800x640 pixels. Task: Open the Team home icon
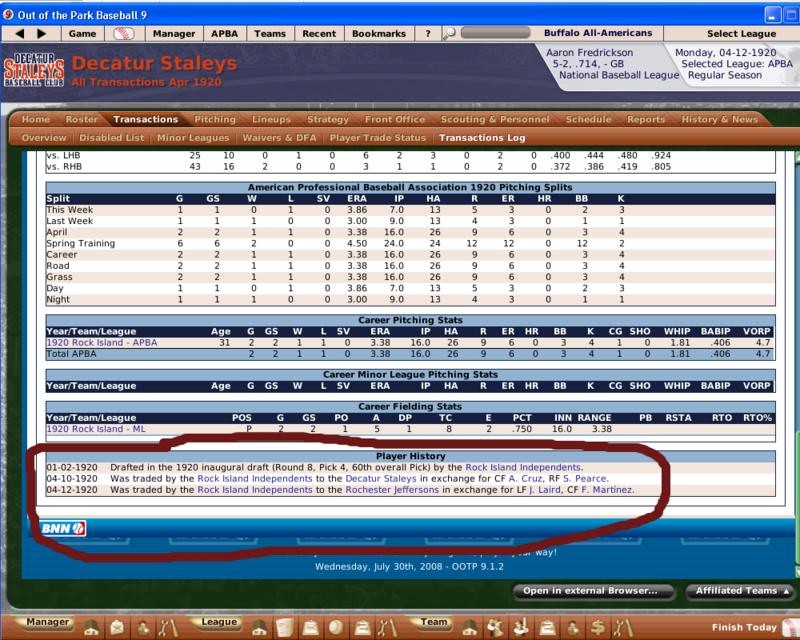(x=470, y=627)
